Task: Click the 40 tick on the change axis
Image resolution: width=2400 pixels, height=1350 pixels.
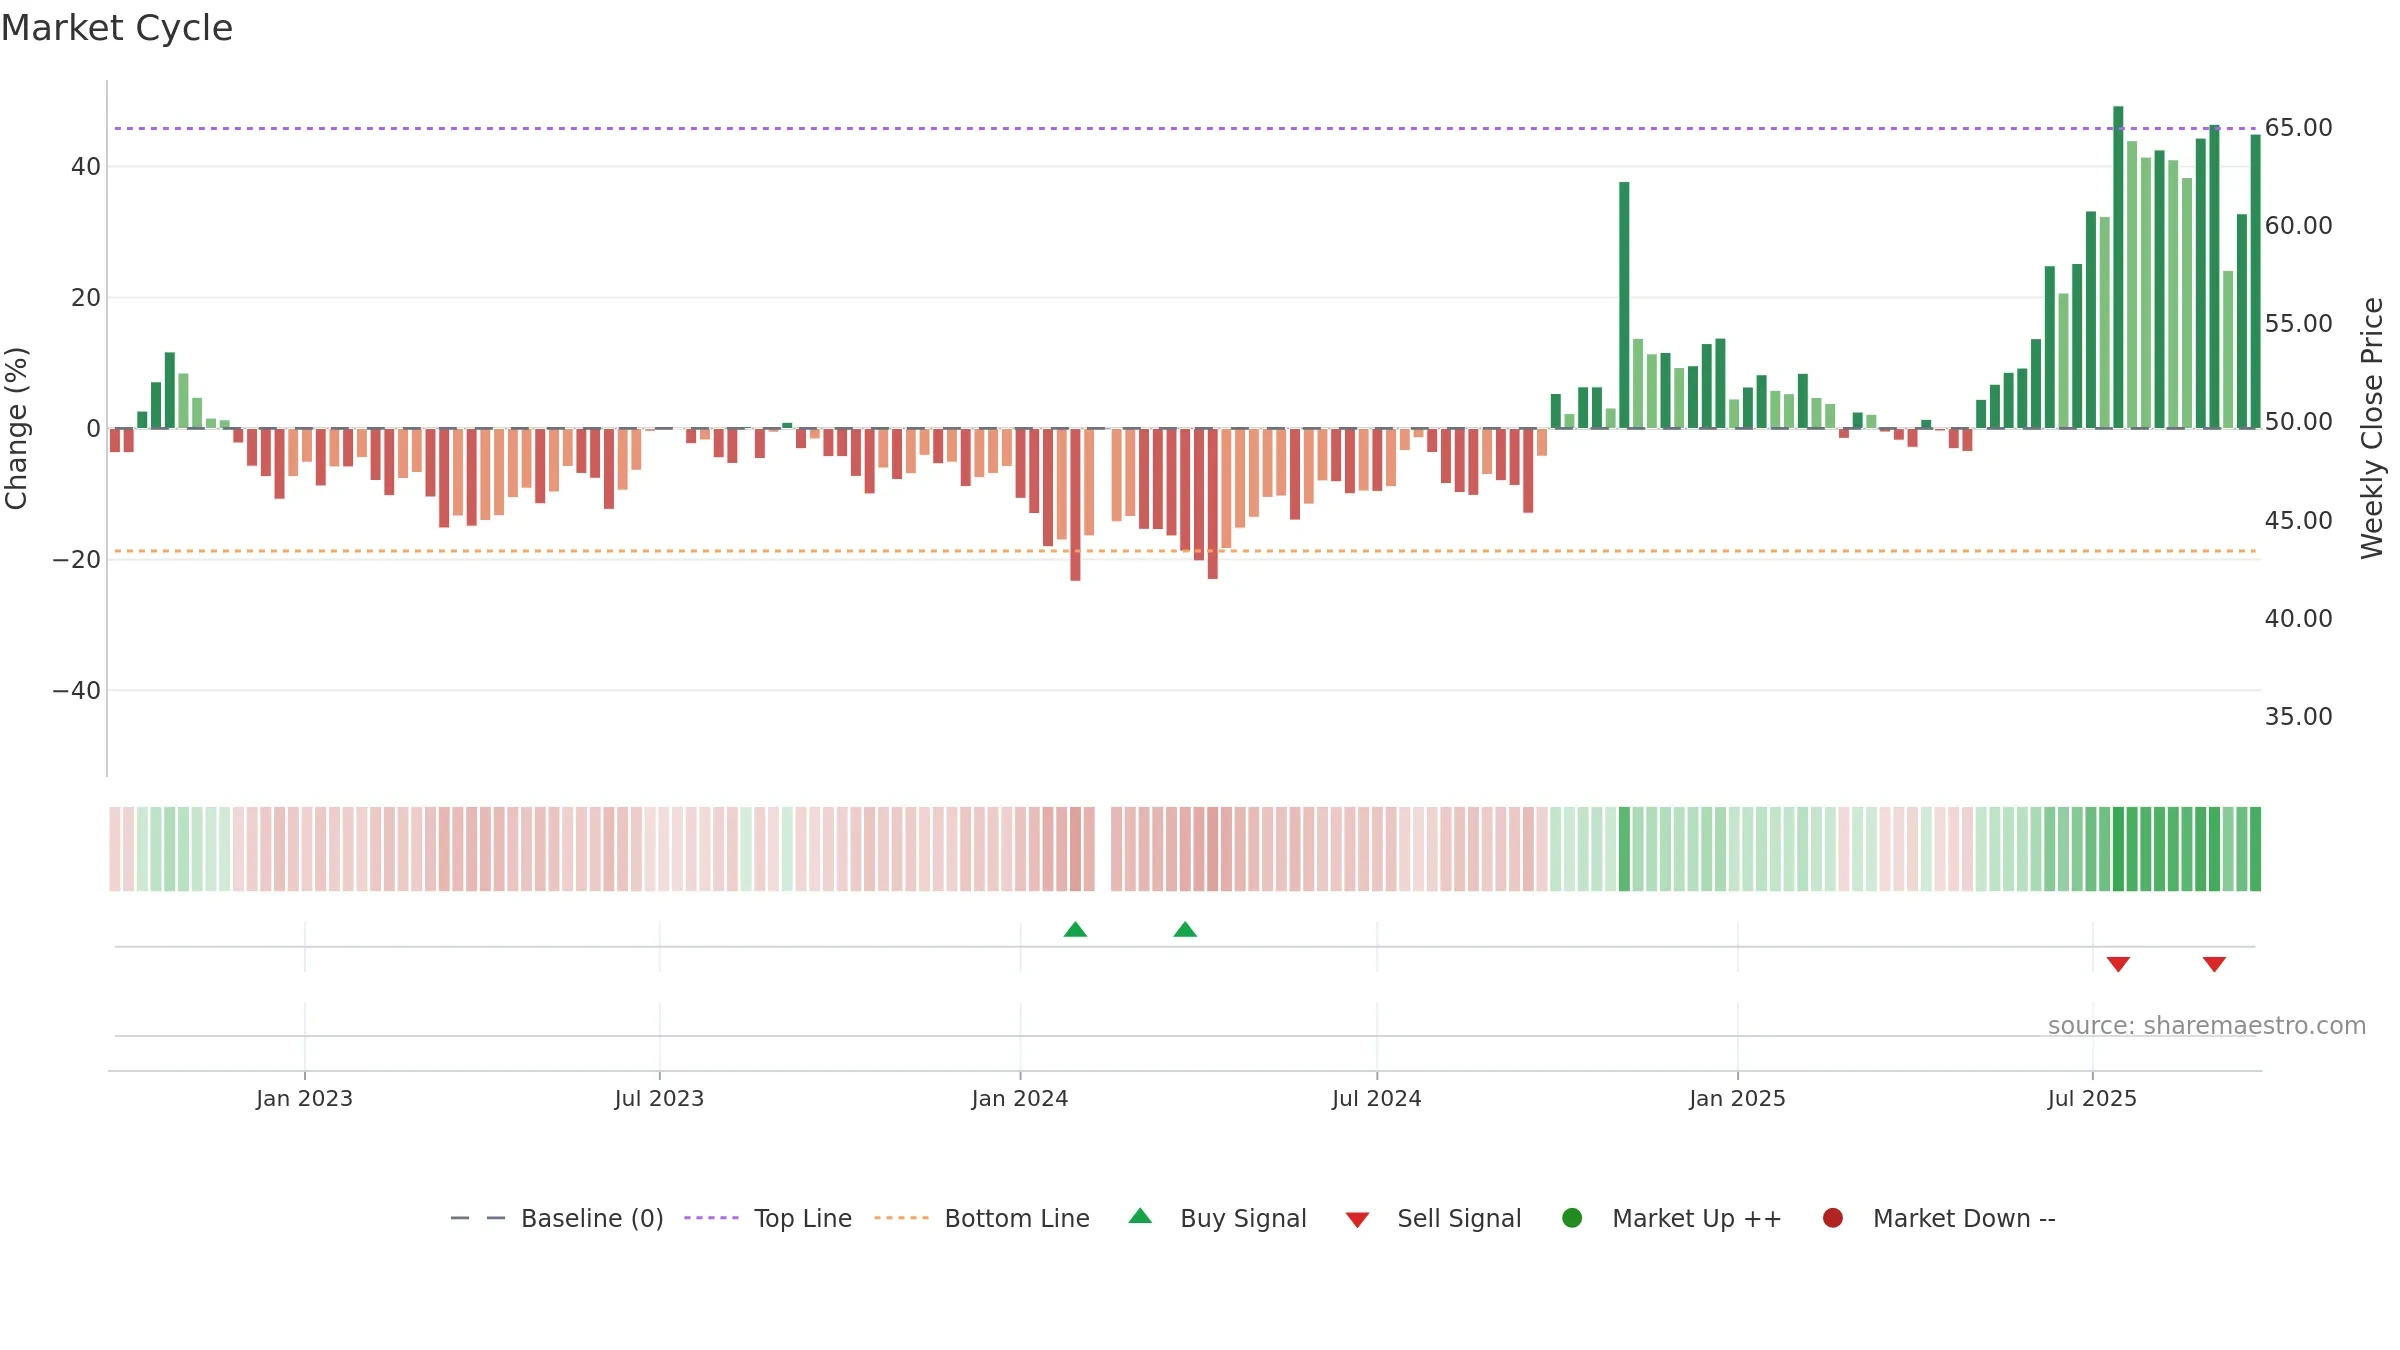Action: pos(86,167)
